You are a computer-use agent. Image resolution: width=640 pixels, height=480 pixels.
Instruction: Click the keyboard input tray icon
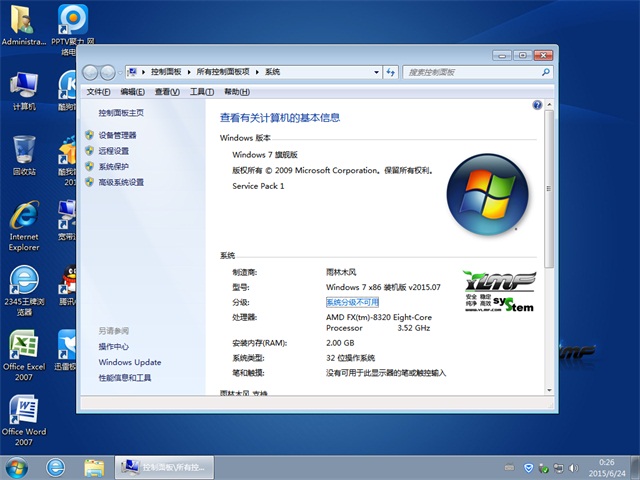pos(509,467)
